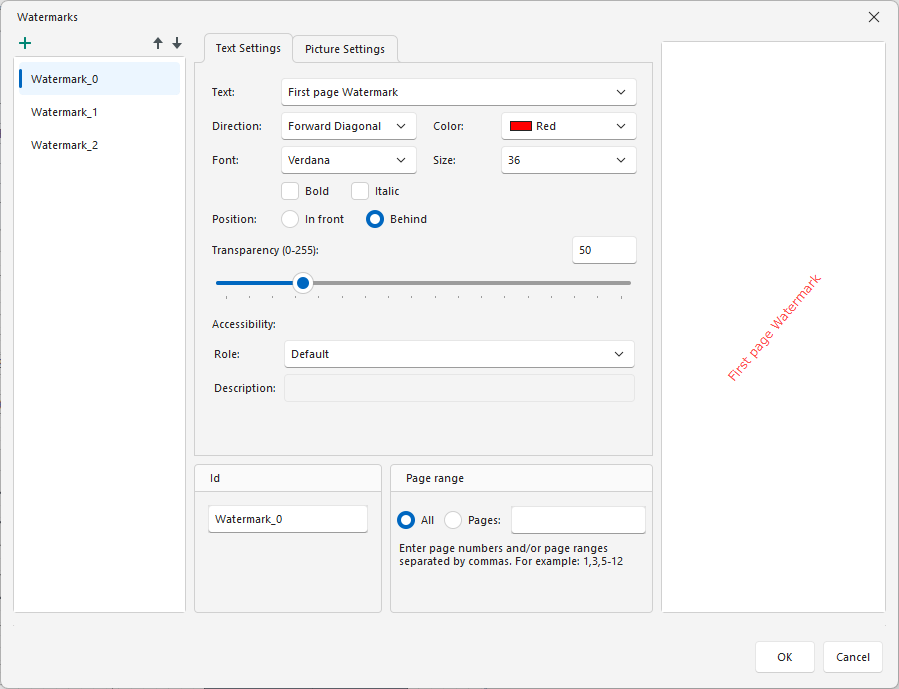Dismiss the dialog with the Cancel button

[852, 657]
